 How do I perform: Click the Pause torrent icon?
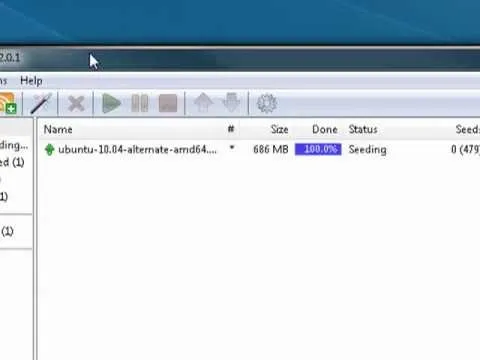tap(140, 103)
